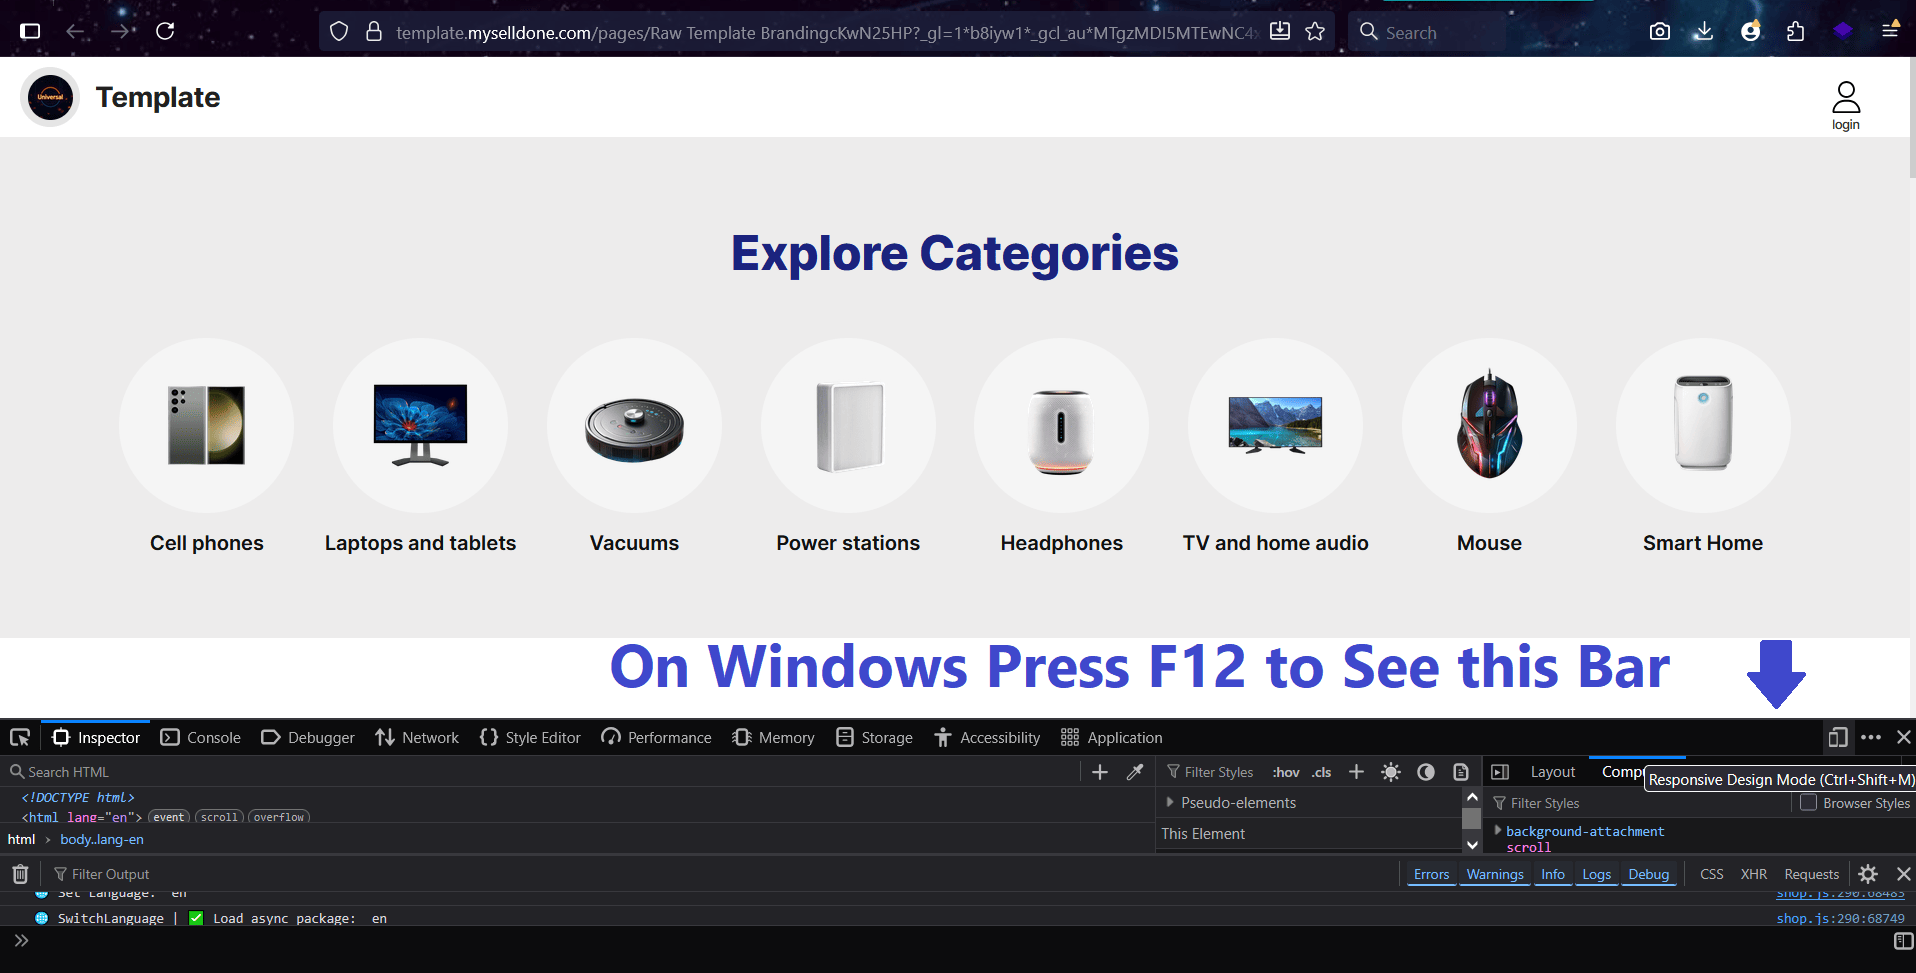Click the site padlock security icon
Image resolution: width=1916 pixels, height=973 pixels.
pyautogui.click(x=374, y=31)
